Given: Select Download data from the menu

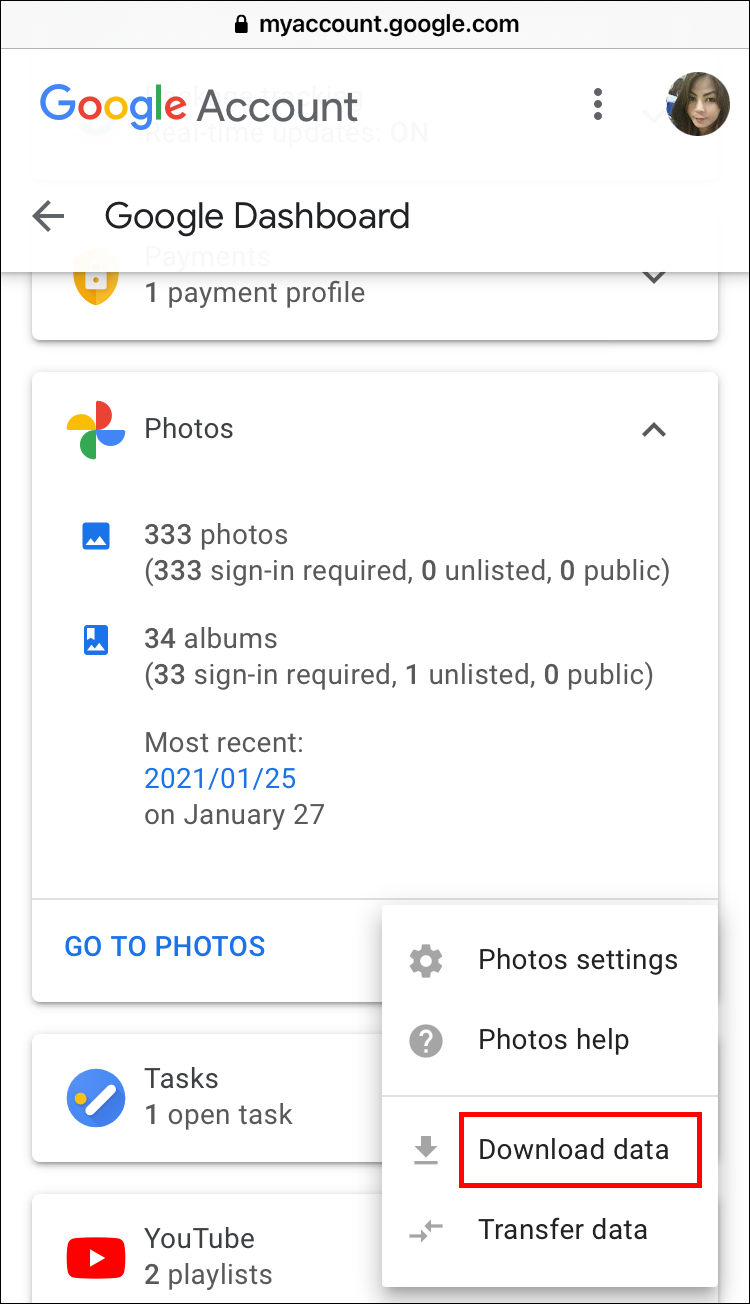Looking at the screenshot, I should coord(573,1150).
